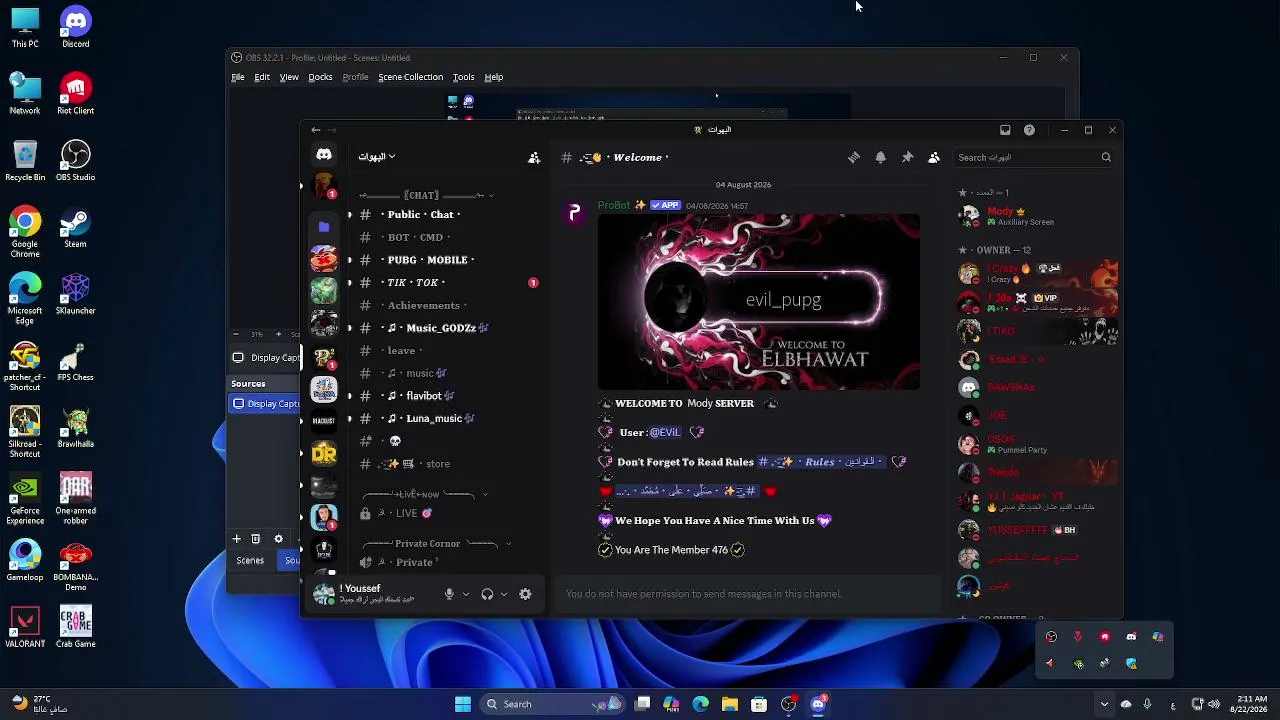This screenshot has width=1280, height=720.
Task: Open Discord direct messages home icon
Action: 323,155
